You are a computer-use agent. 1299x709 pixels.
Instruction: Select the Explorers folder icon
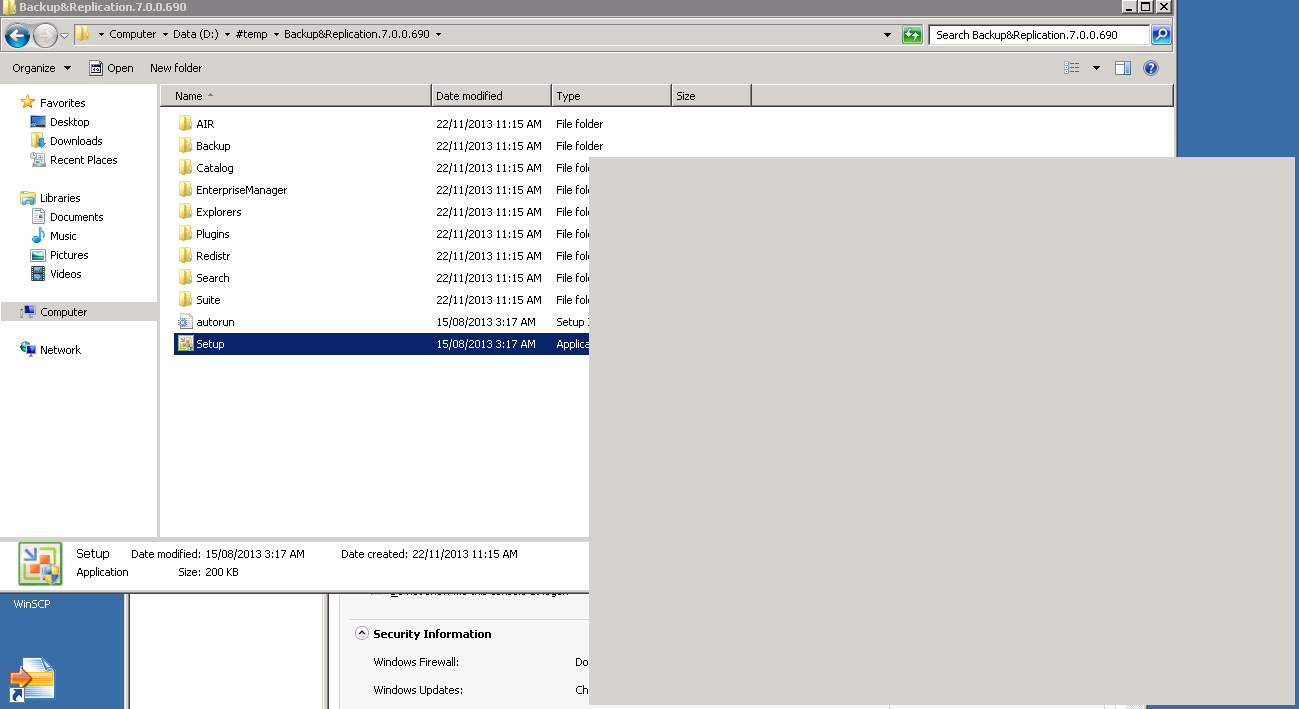(x=185, y=212)
